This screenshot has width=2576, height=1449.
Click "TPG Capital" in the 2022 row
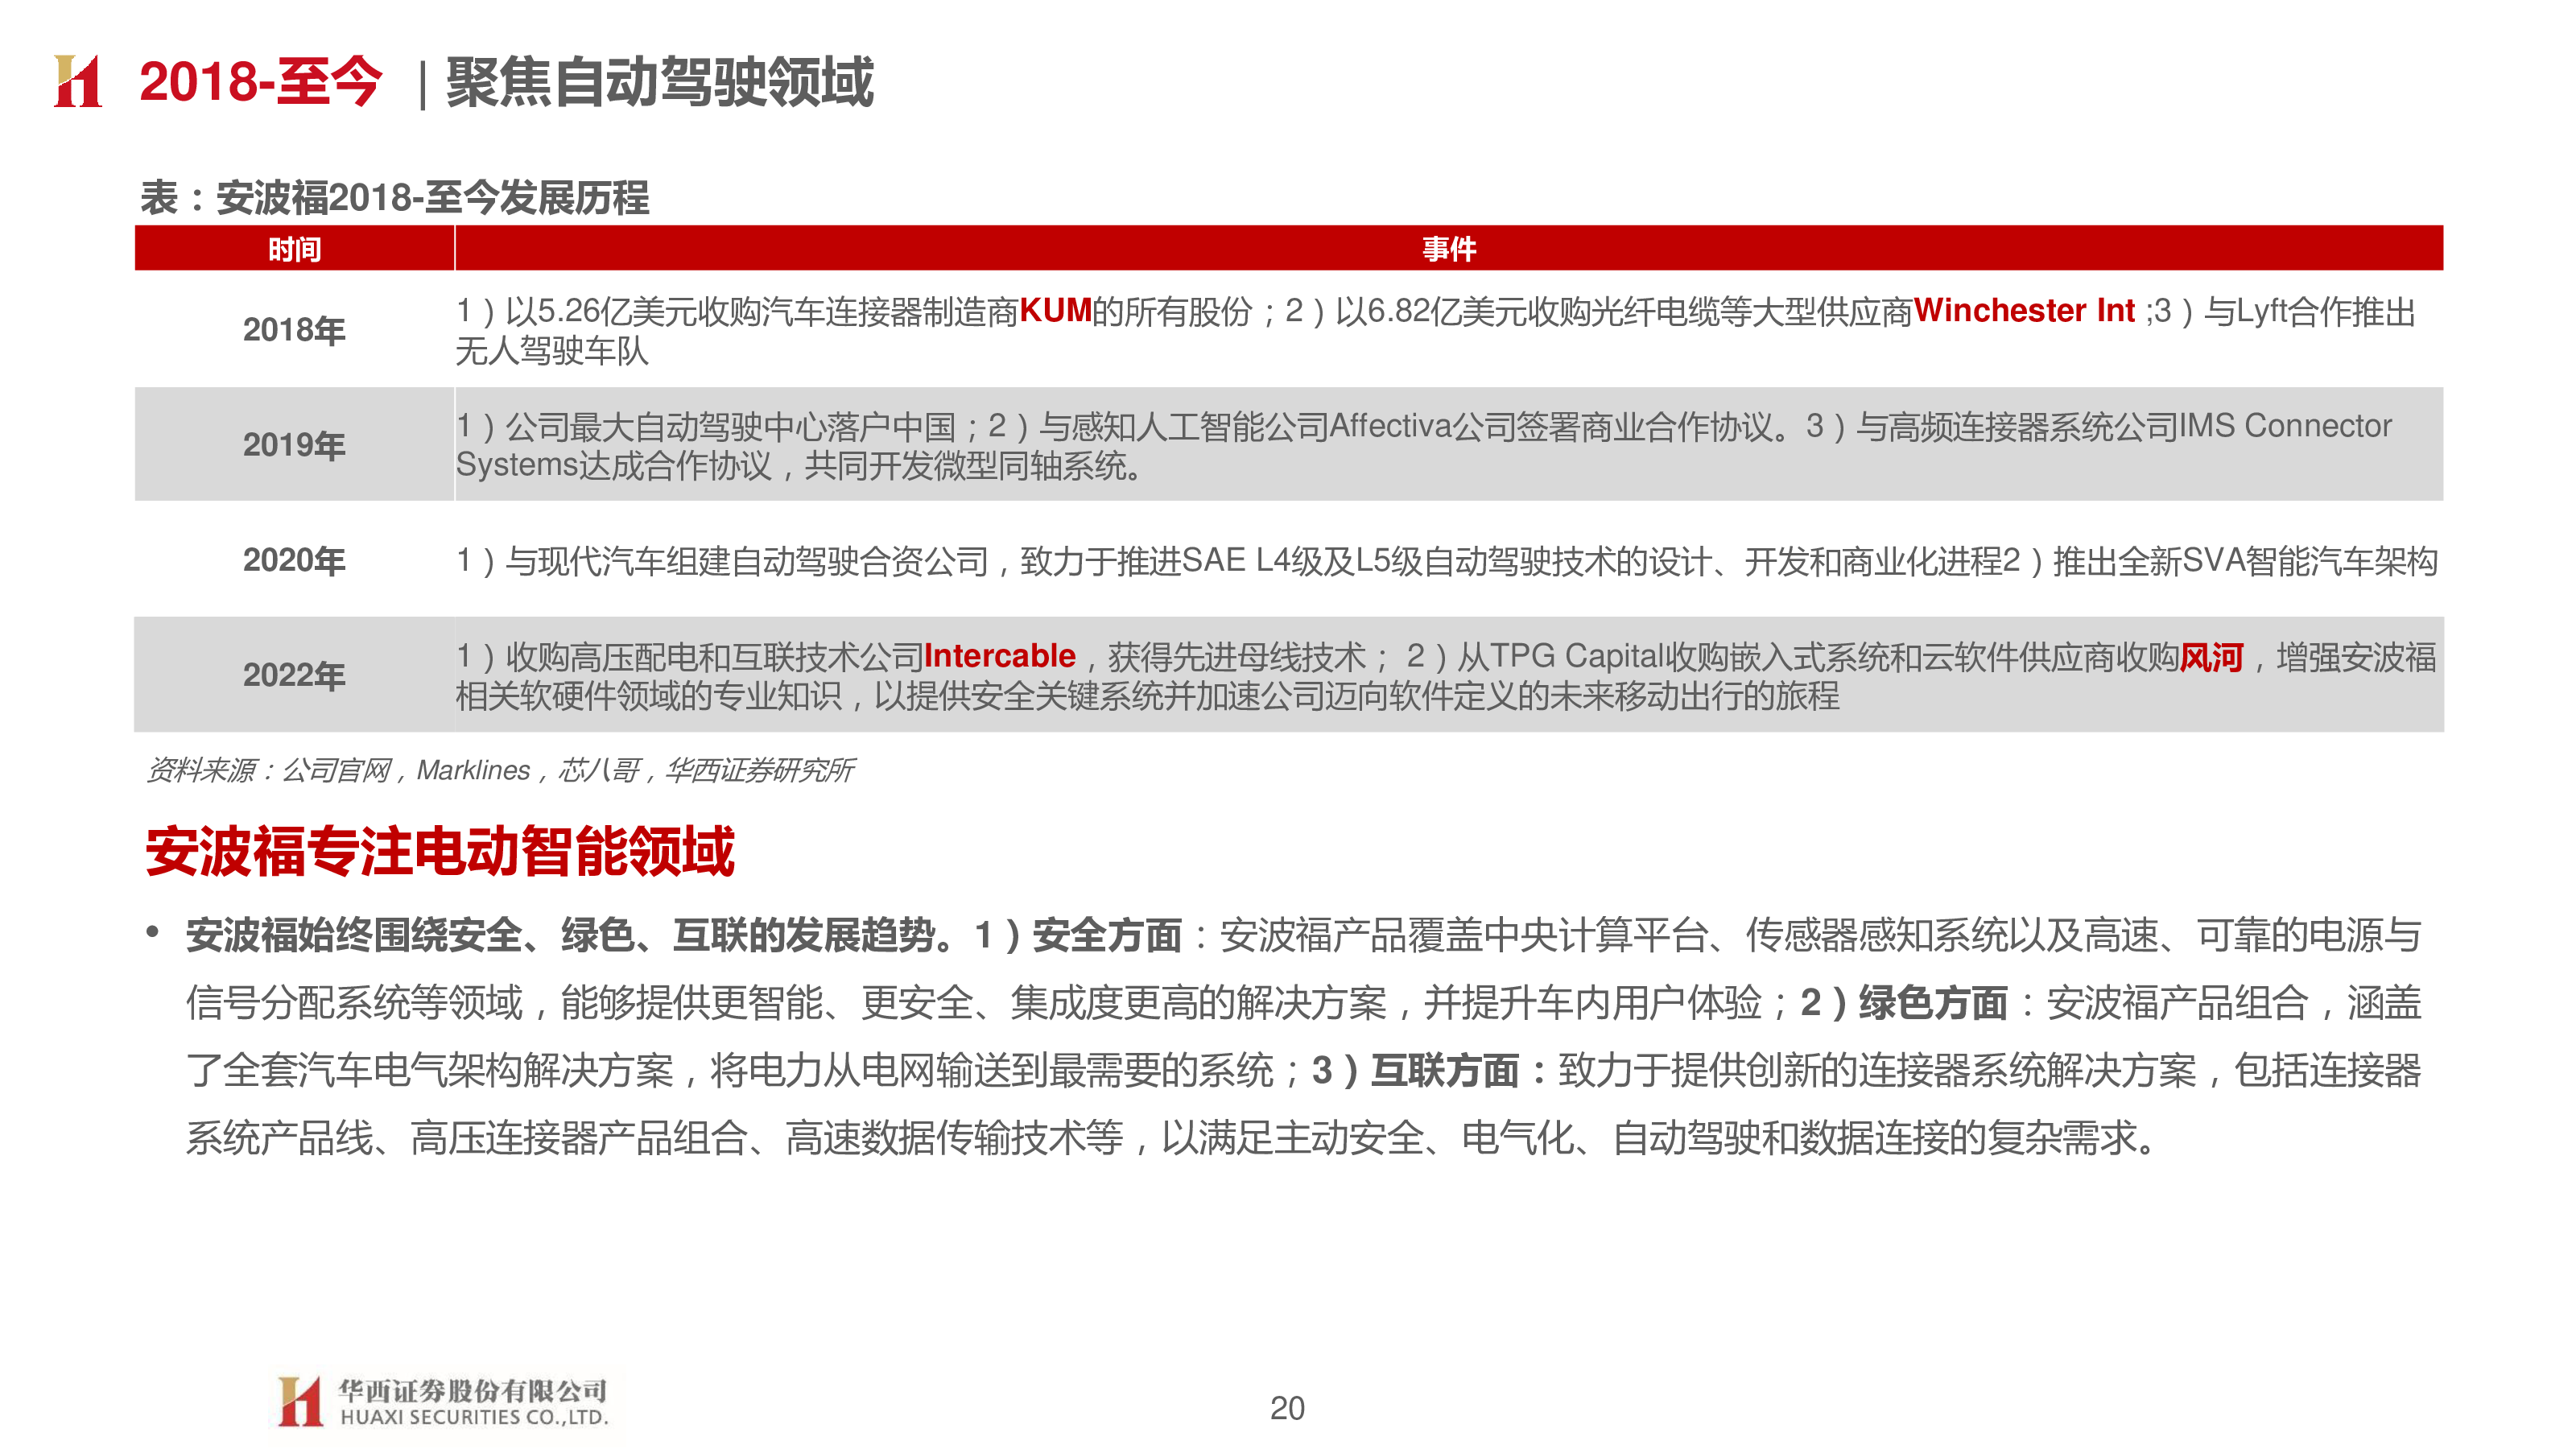click(1575, 656)
